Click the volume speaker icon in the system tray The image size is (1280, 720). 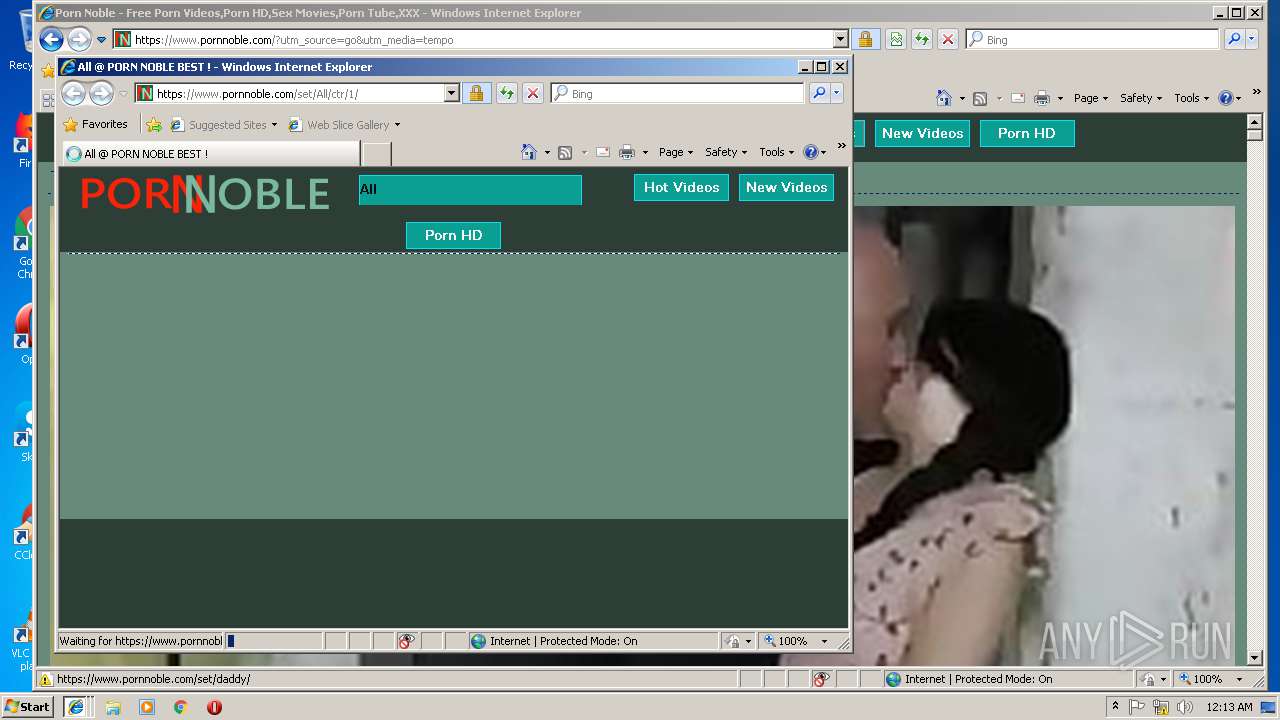tap(1185, 707)
